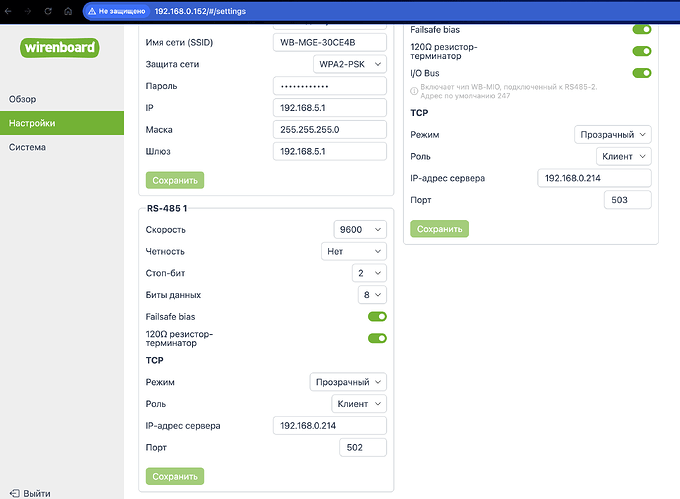Click the Порт field with 503
680x499 pixels.
(628, 200)
